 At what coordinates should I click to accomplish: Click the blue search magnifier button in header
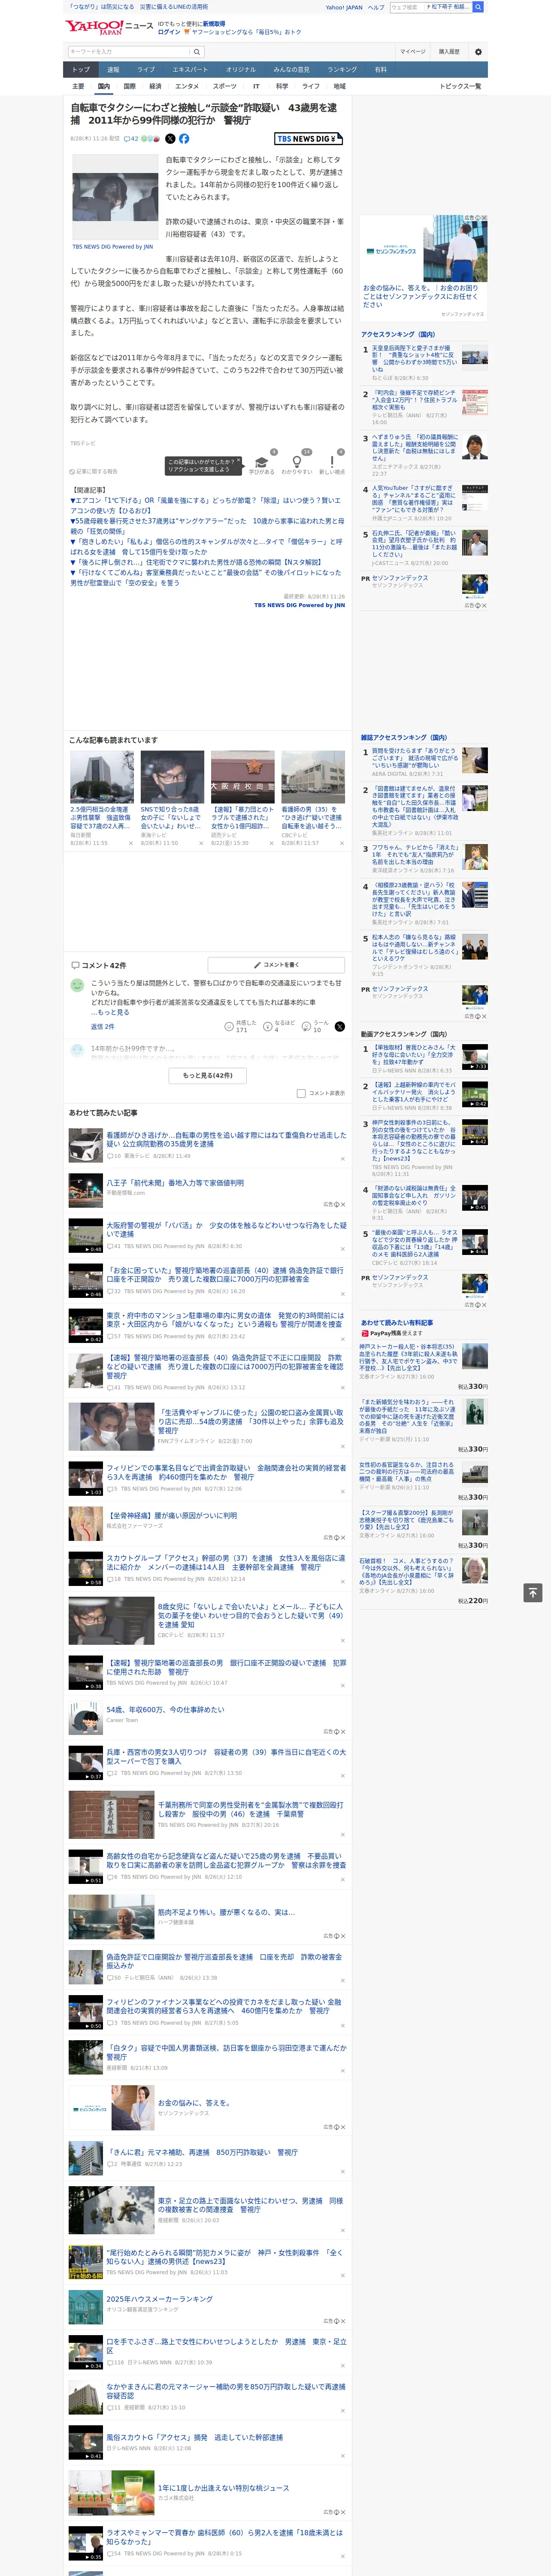(x=478, y=7)
